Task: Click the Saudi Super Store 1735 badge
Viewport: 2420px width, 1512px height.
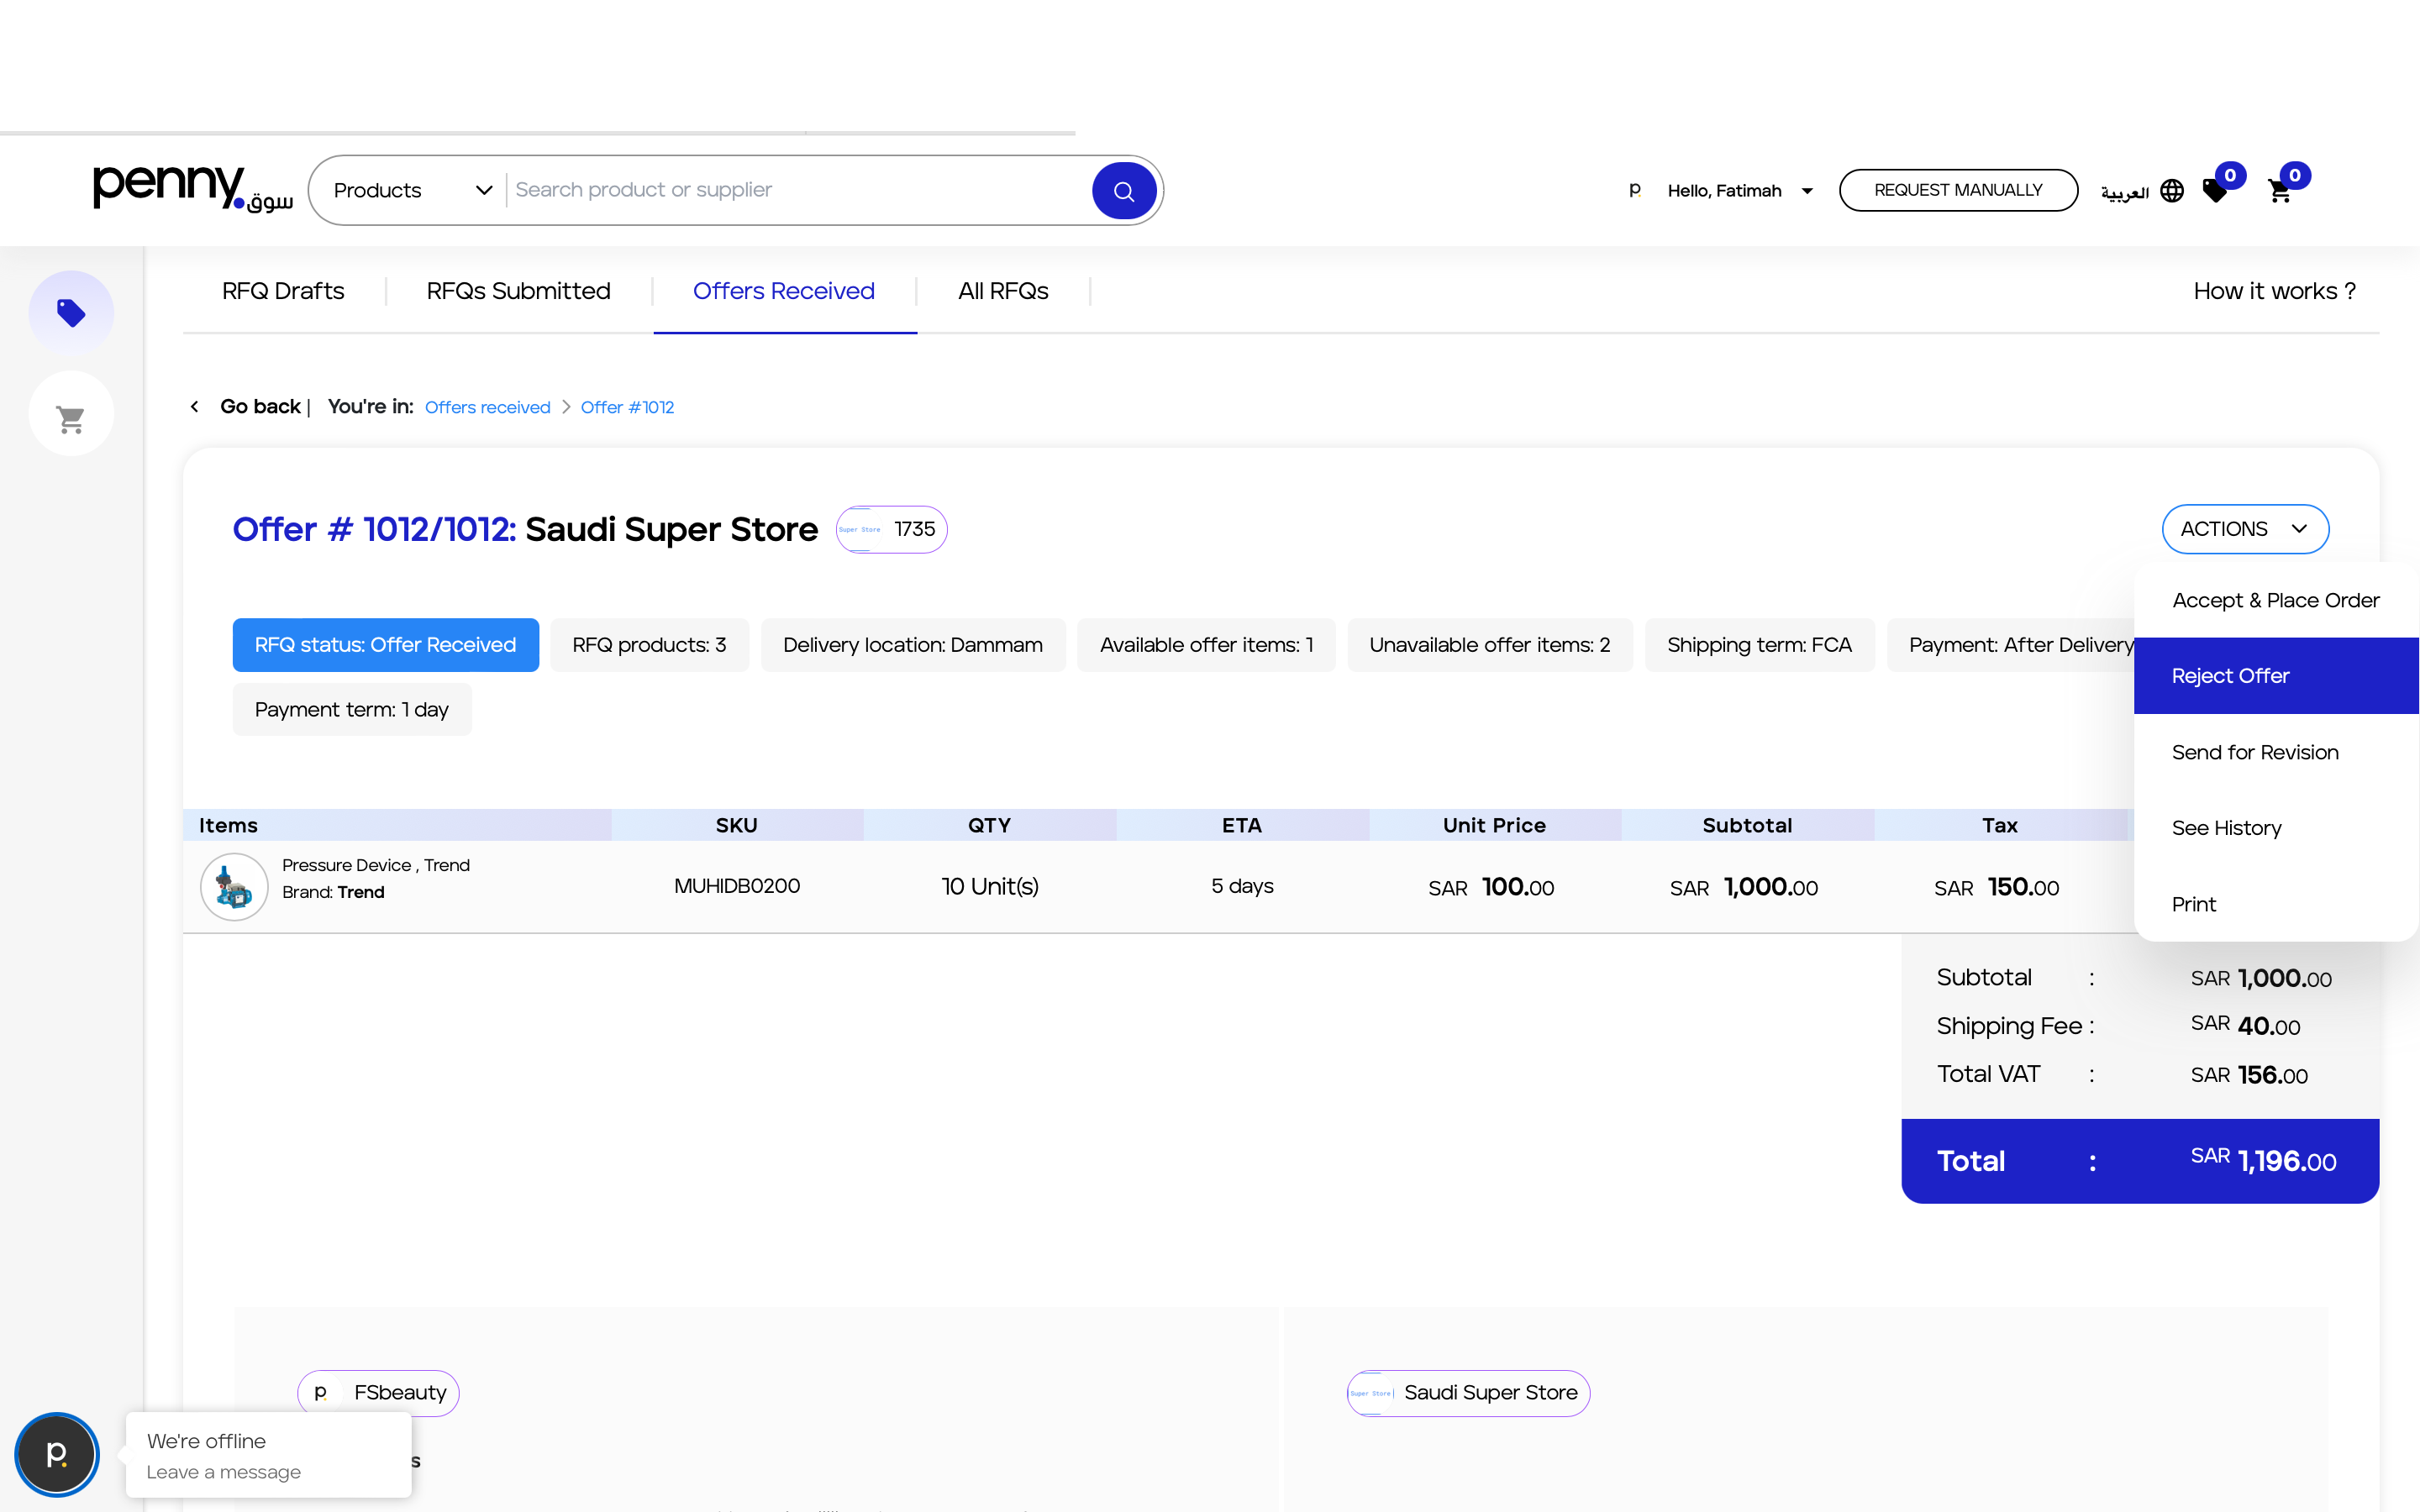Action: tap(892, 529)
